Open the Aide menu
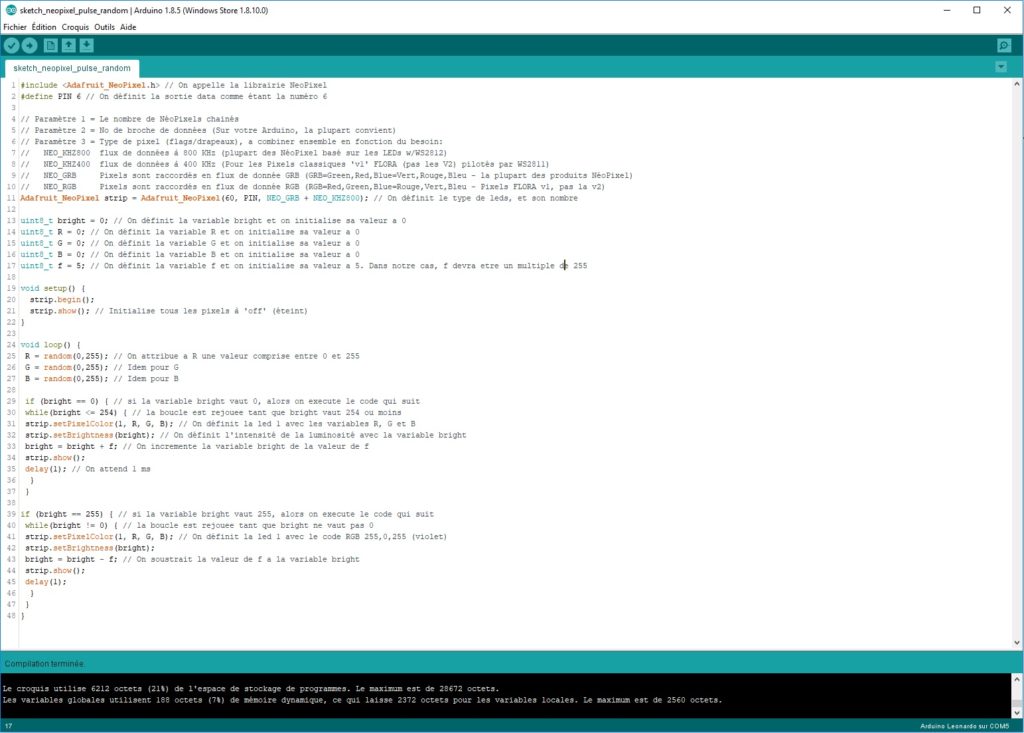 click(128, 27)
